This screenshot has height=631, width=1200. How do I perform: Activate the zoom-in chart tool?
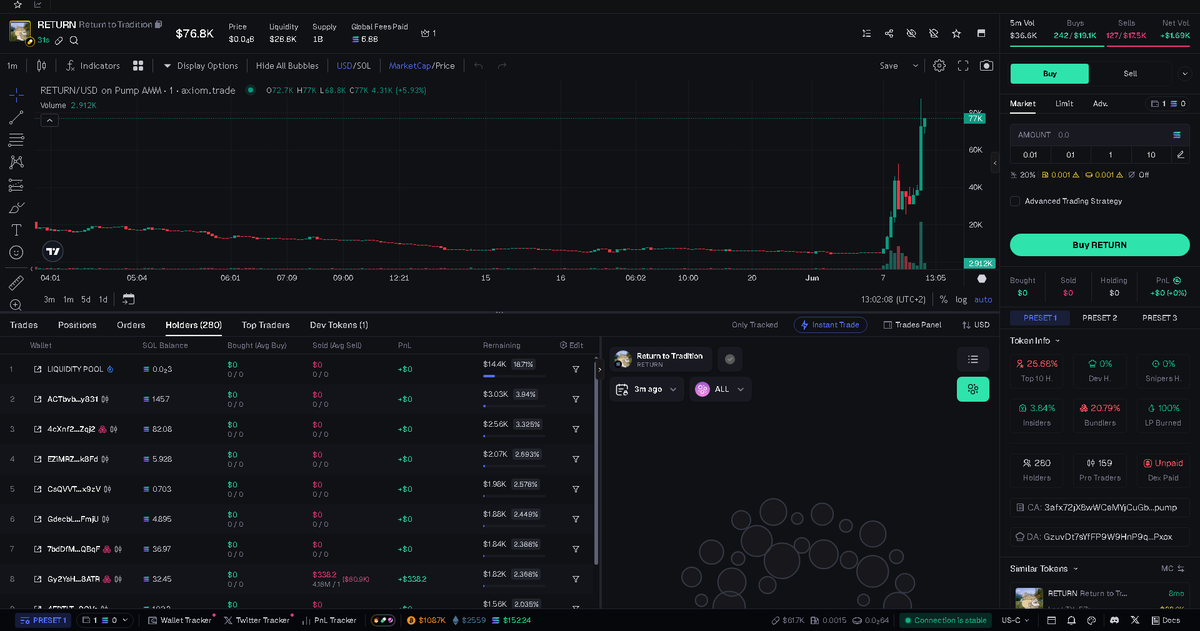click(16, 304)
